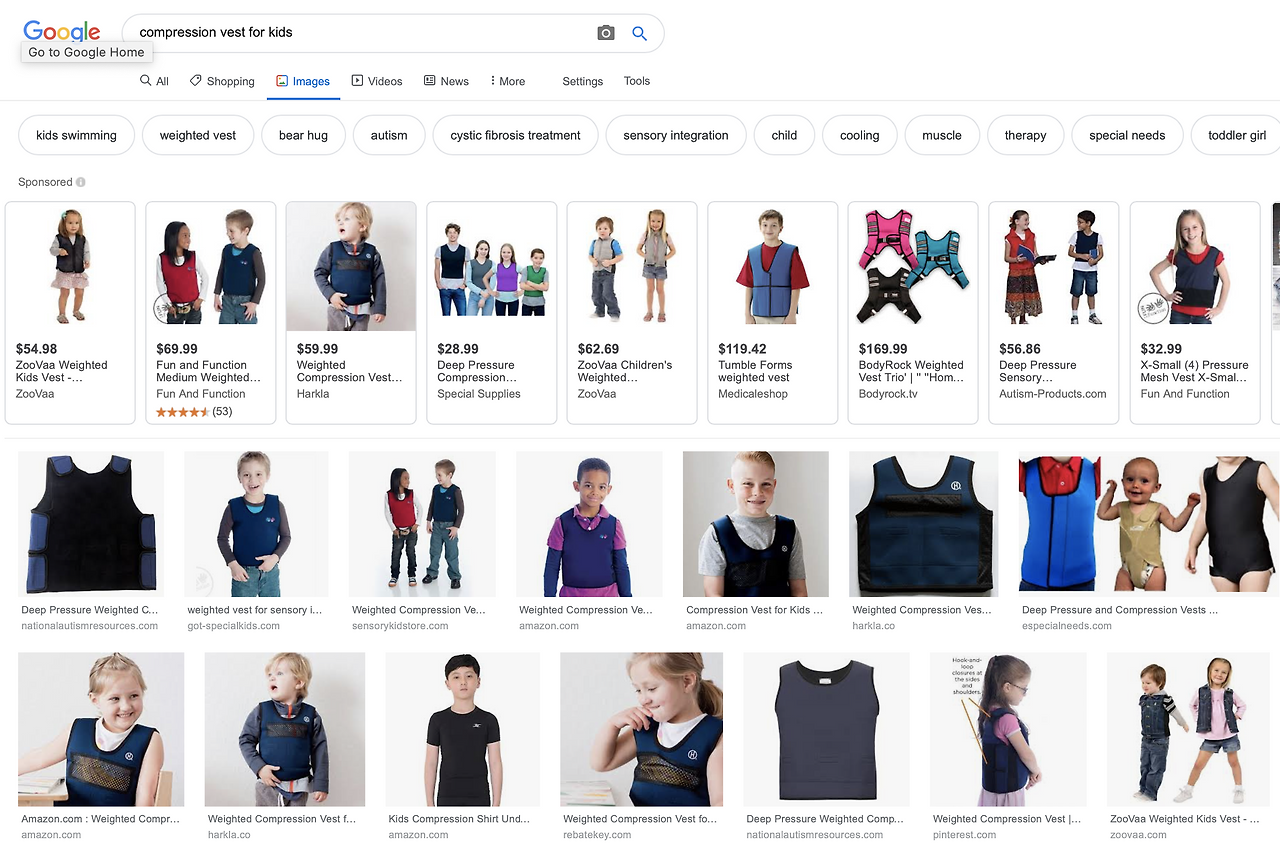
Task: Switch to the All results tab
Action: 154,81
